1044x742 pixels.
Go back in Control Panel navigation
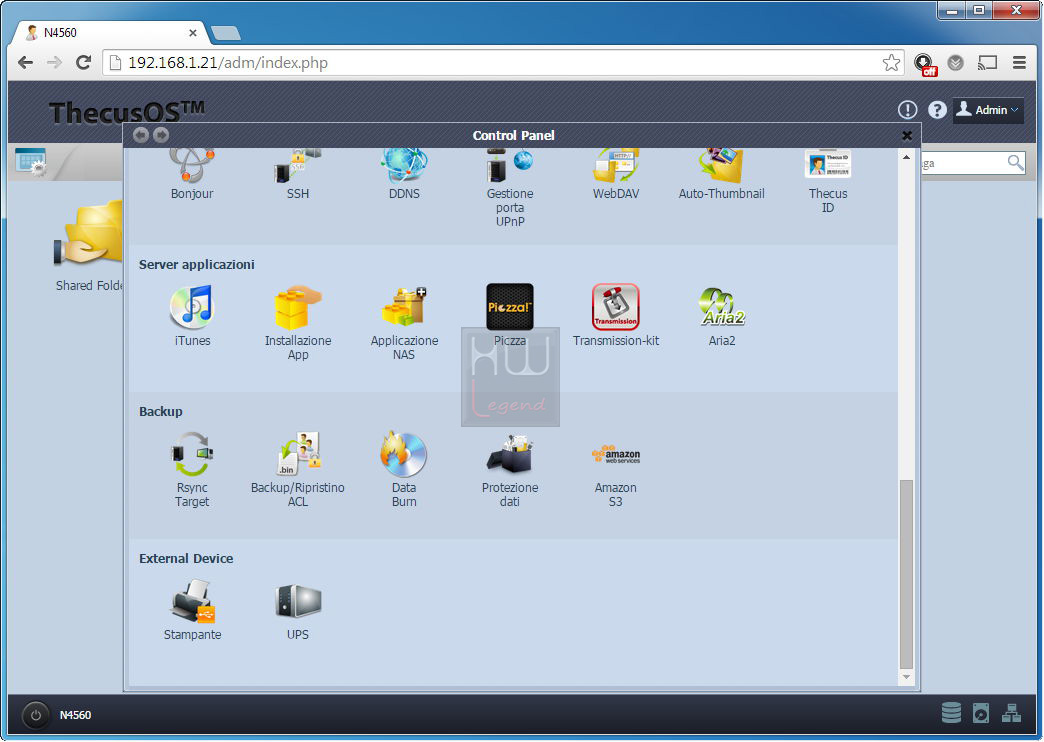140,135
